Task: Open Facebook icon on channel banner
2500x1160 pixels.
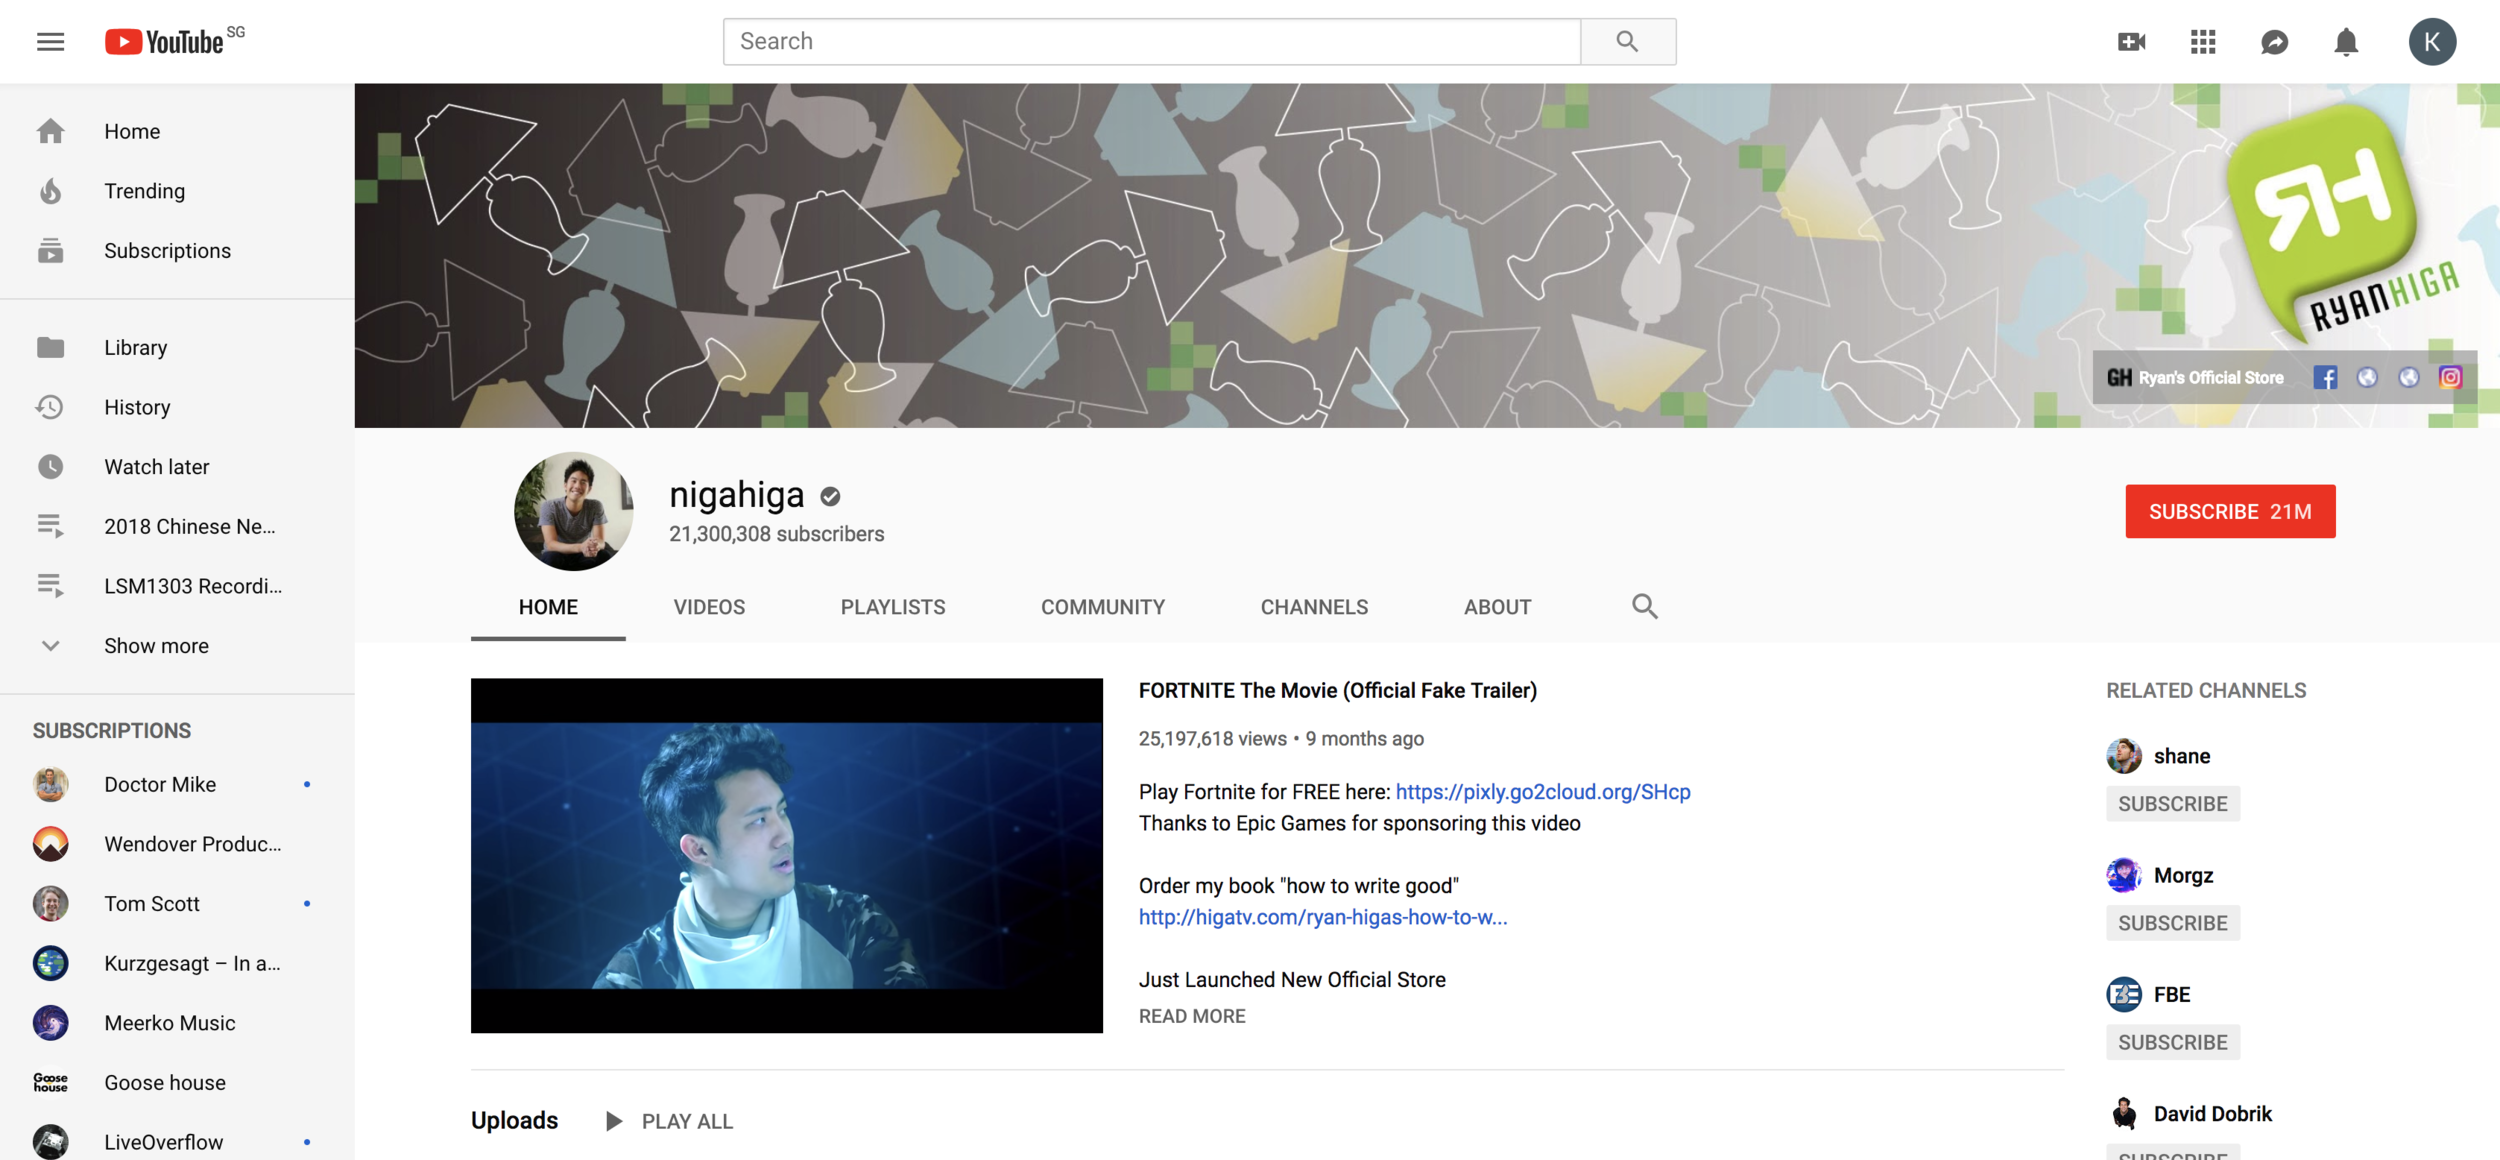Action: [x=2325, y=377]
